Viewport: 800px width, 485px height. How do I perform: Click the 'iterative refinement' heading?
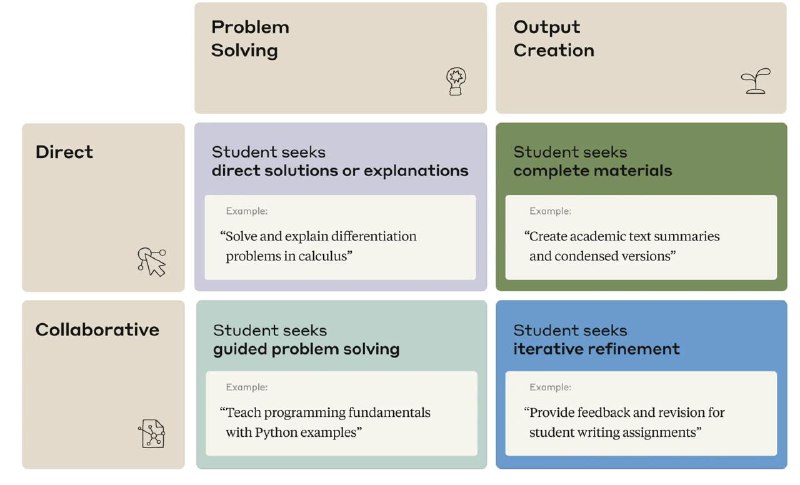pos(596,349)
